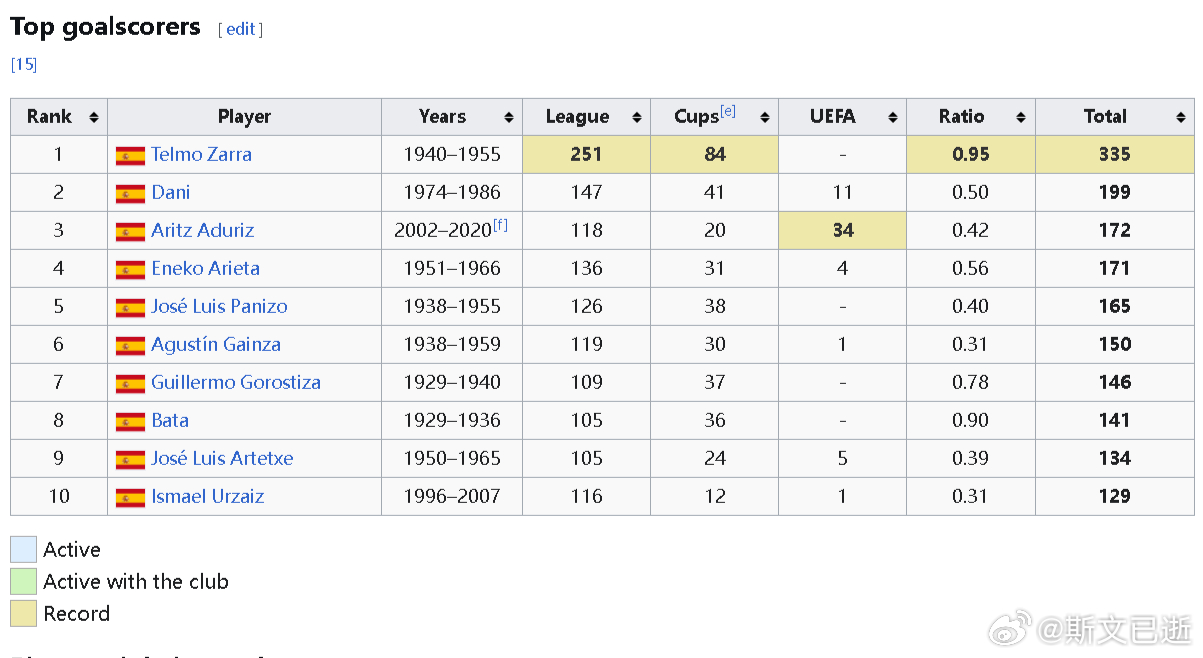This screenshot has height=658, width=1203.
Task: Click the flag icon beside Ismael Urzaiz
Action: (x=130, y=497)
